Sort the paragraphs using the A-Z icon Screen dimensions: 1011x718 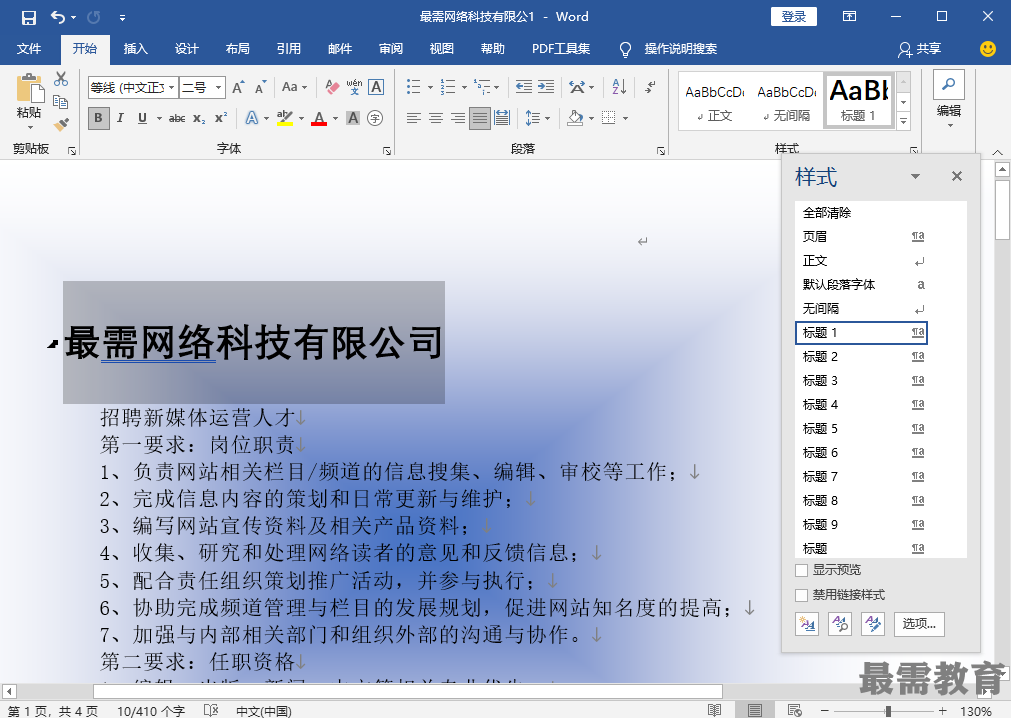619,87
